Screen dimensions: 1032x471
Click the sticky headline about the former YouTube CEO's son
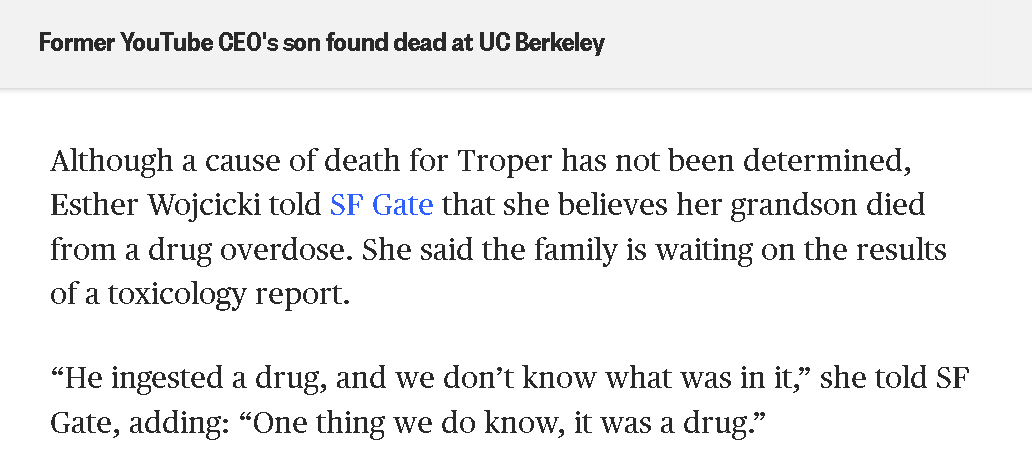coord(321,44)
